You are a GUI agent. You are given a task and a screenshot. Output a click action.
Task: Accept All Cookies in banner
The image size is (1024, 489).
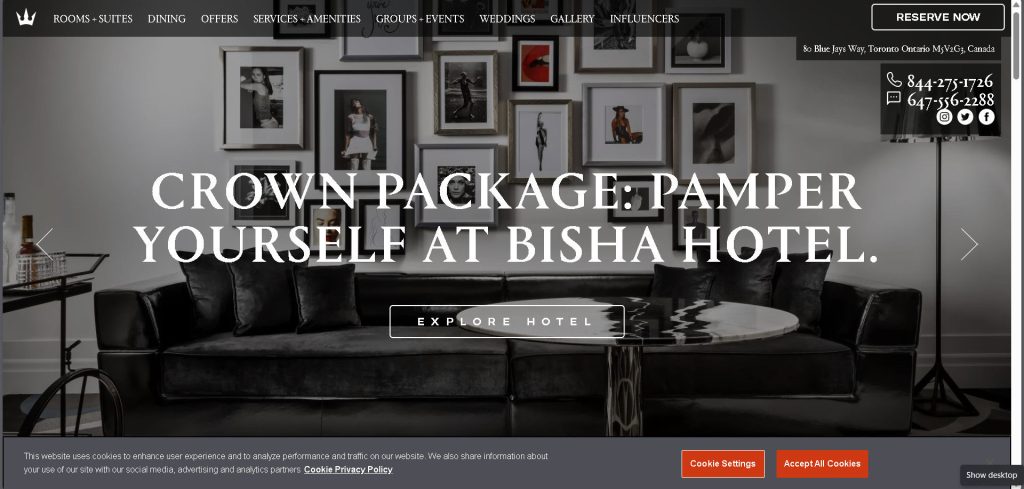click(822, 464)
